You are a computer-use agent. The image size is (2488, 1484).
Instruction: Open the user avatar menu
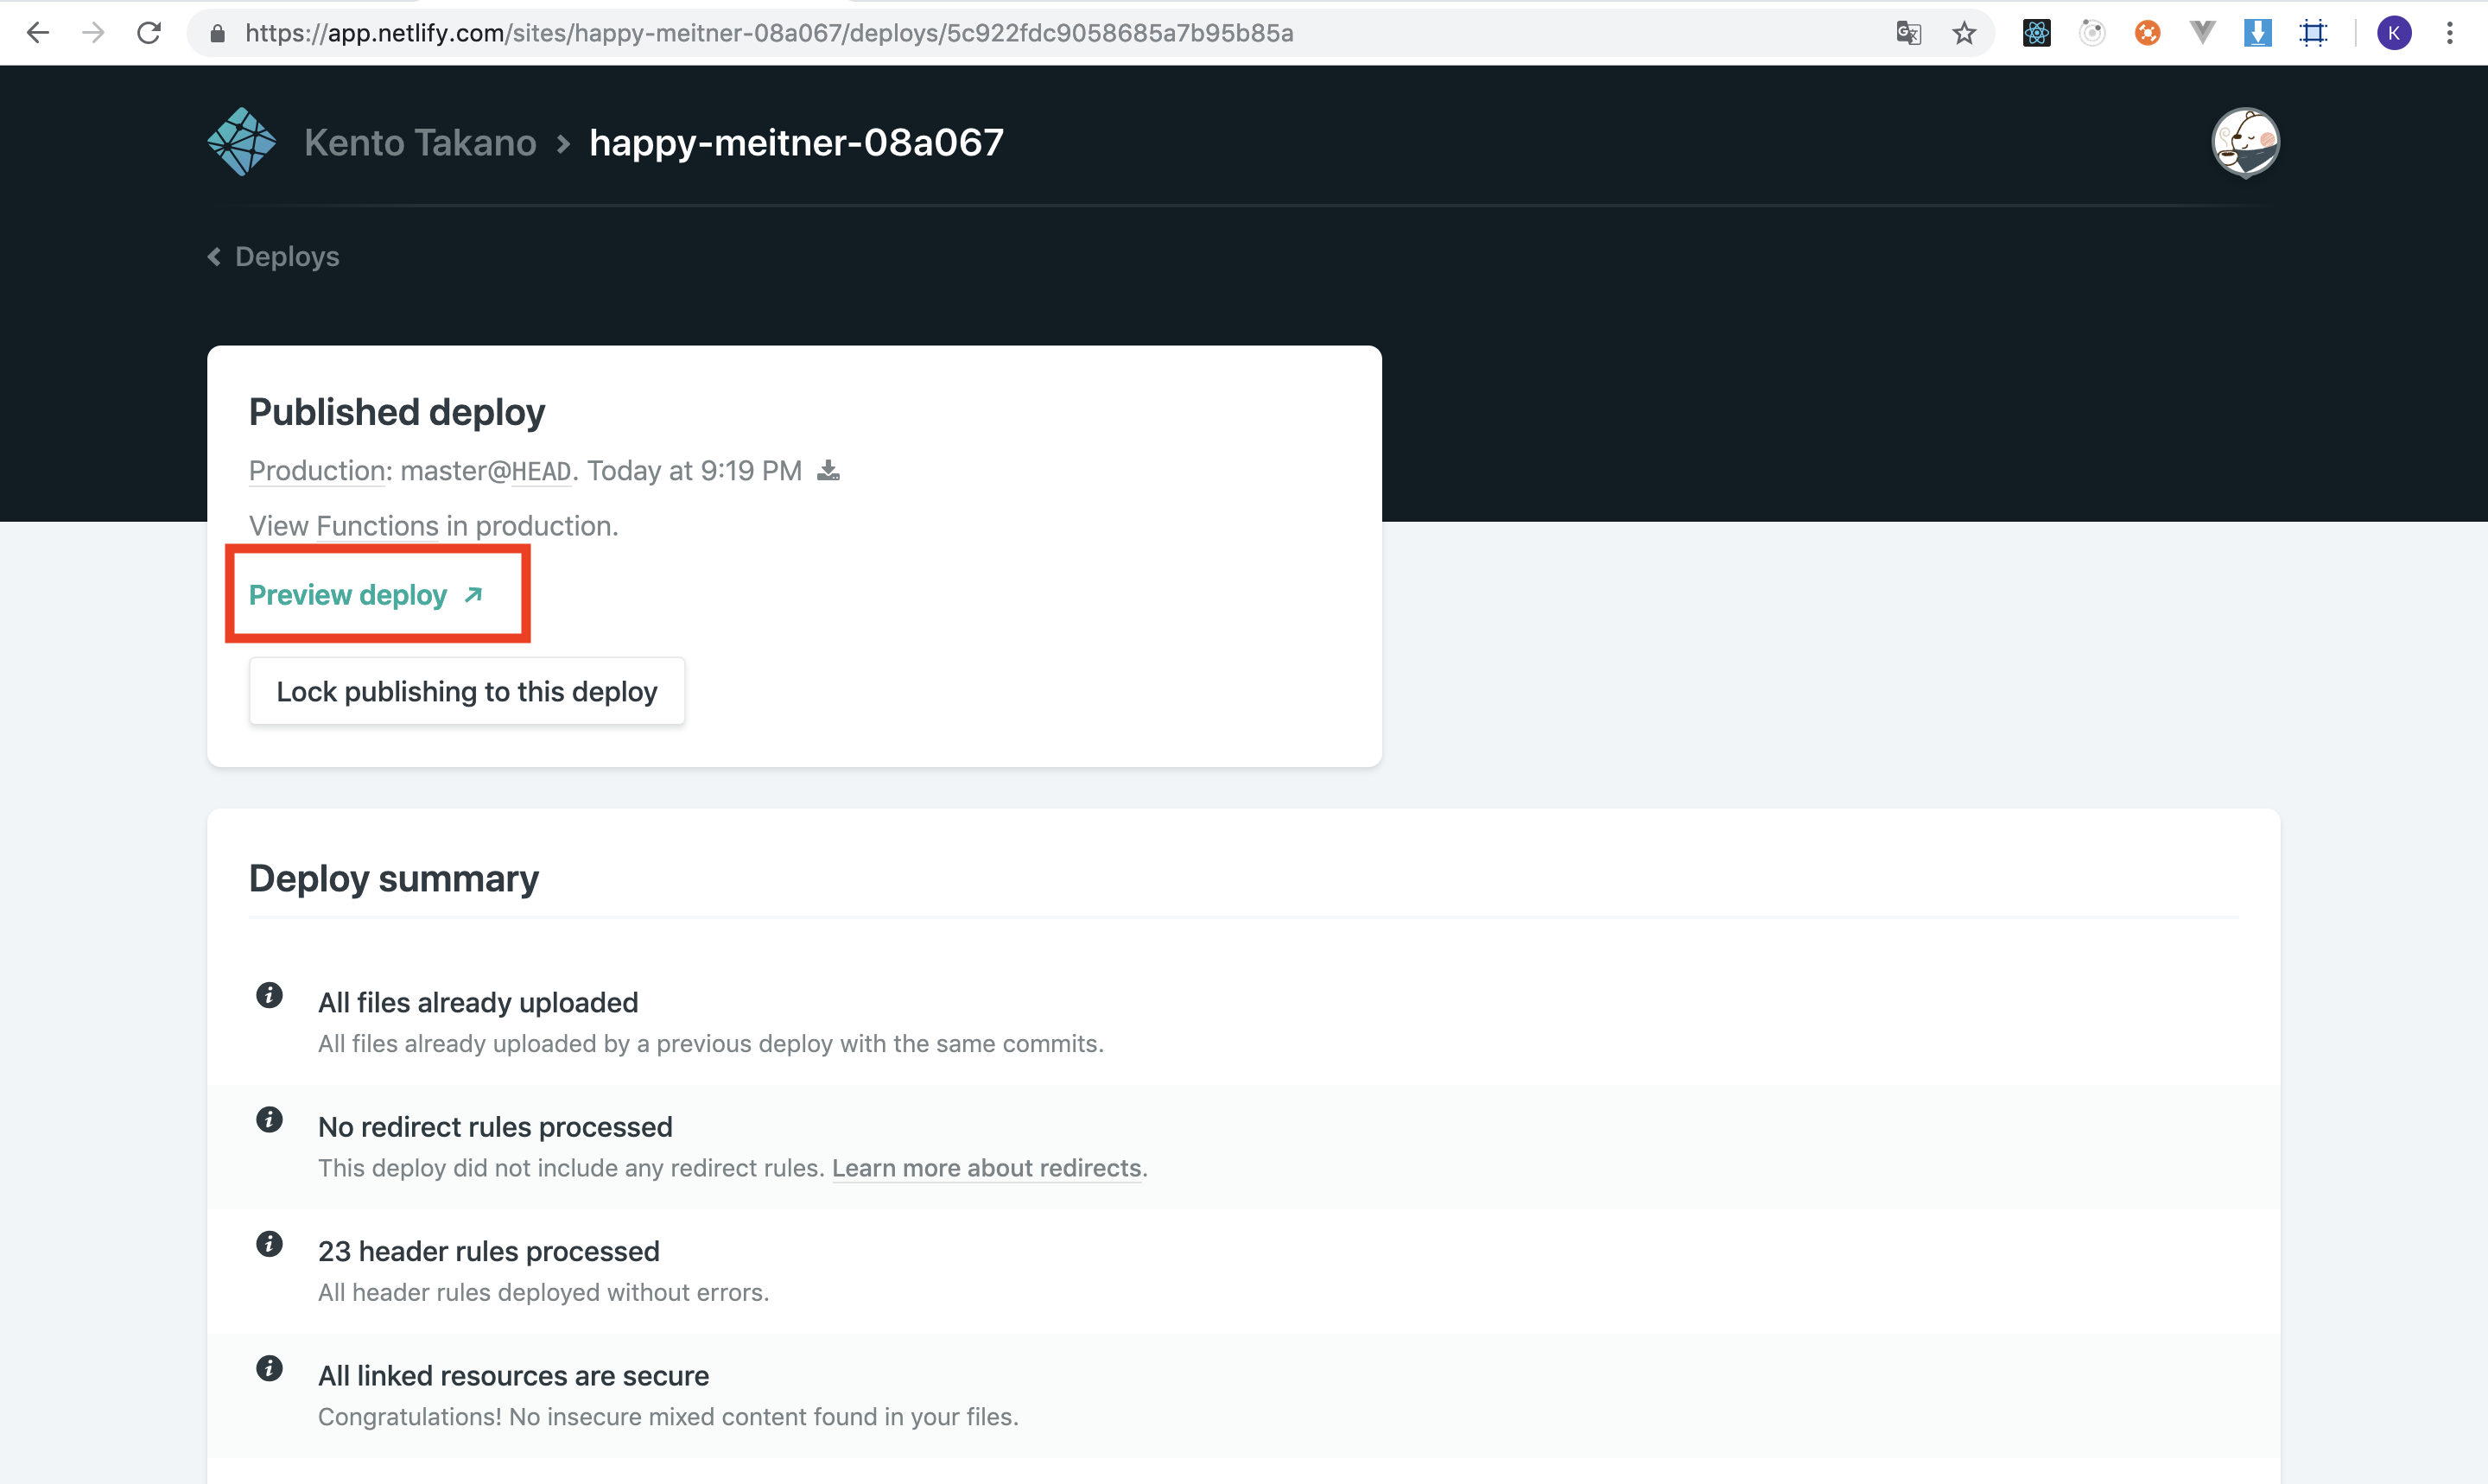(x=2244, y=142)
